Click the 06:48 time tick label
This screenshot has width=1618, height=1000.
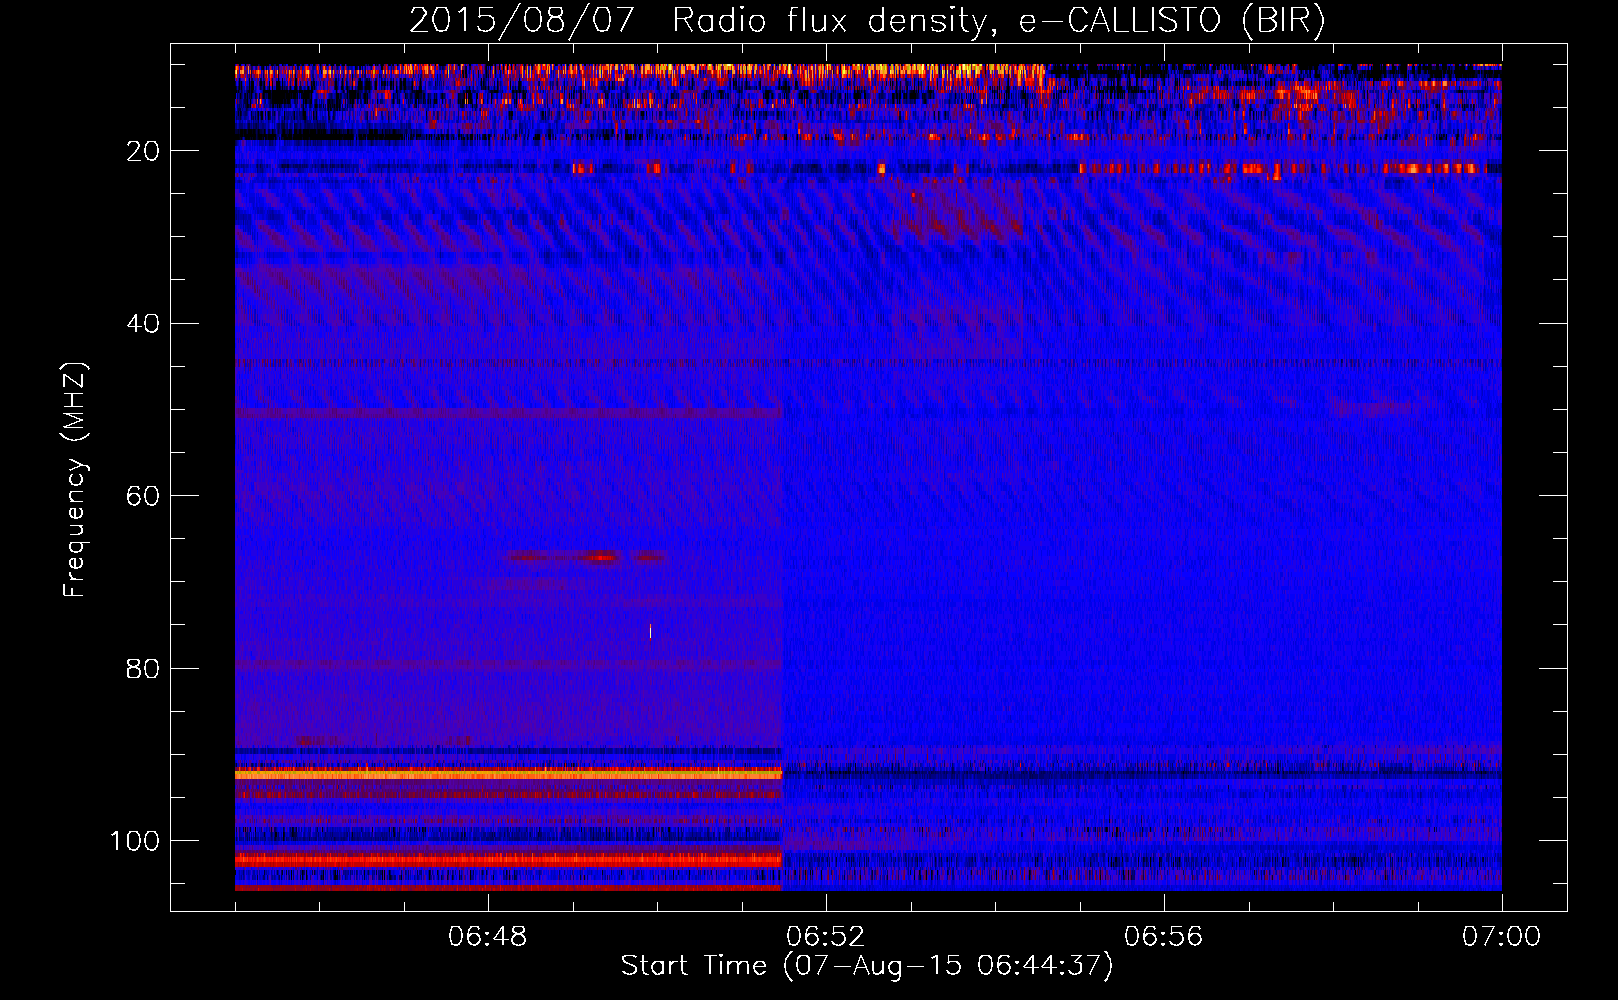pyautogui.click(x=488, y=937)
